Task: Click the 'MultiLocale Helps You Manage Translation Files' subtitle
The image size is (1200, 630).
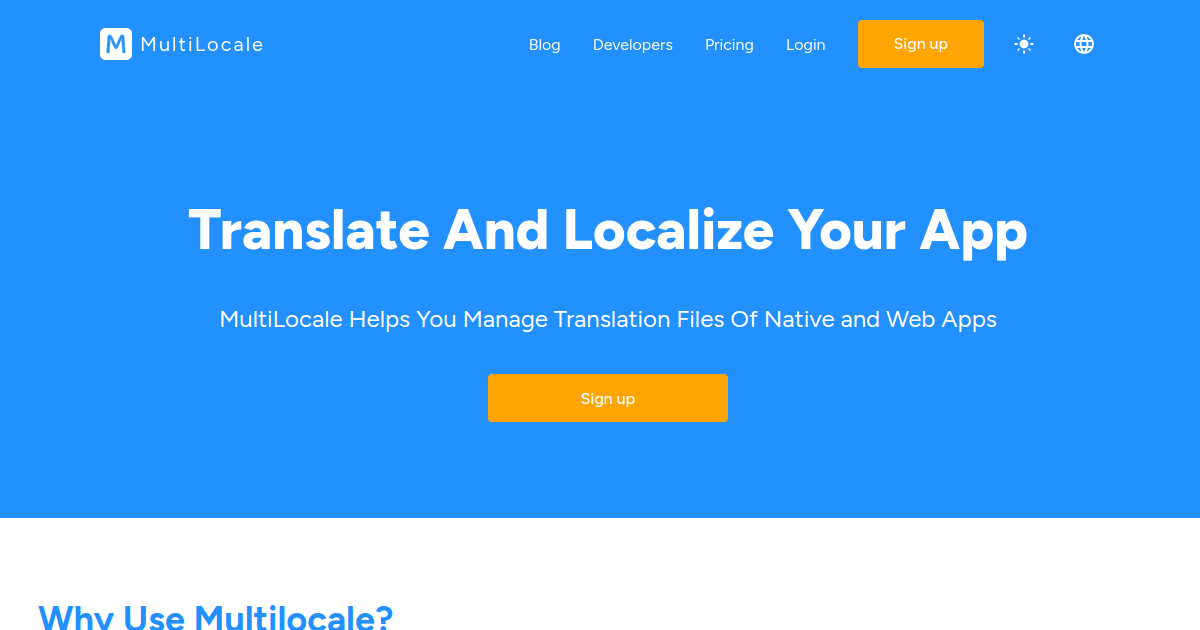Action: 608,320
